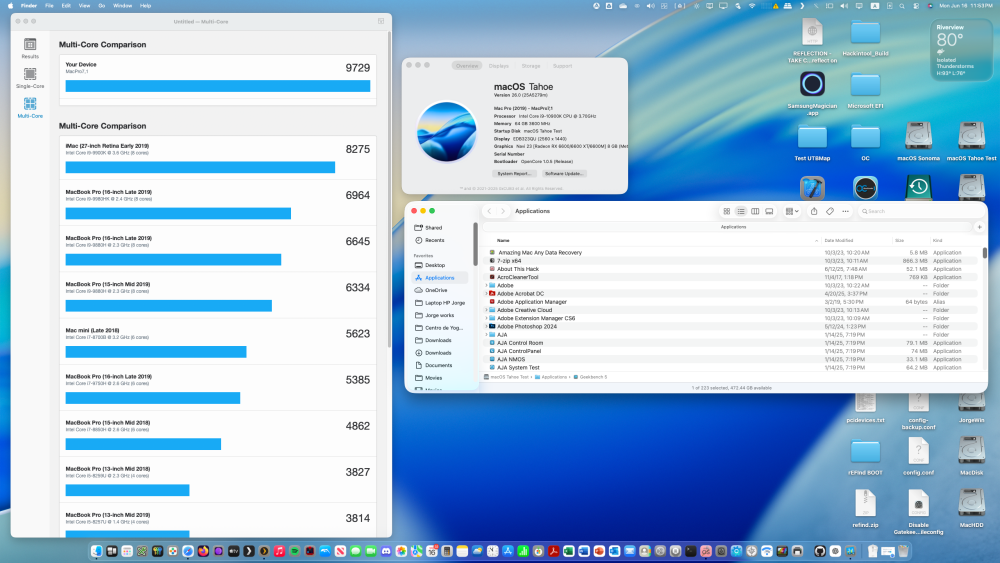The image size is (1000, 563).
Task: Open the Riverview weather widget
Action: coord(962,50)
